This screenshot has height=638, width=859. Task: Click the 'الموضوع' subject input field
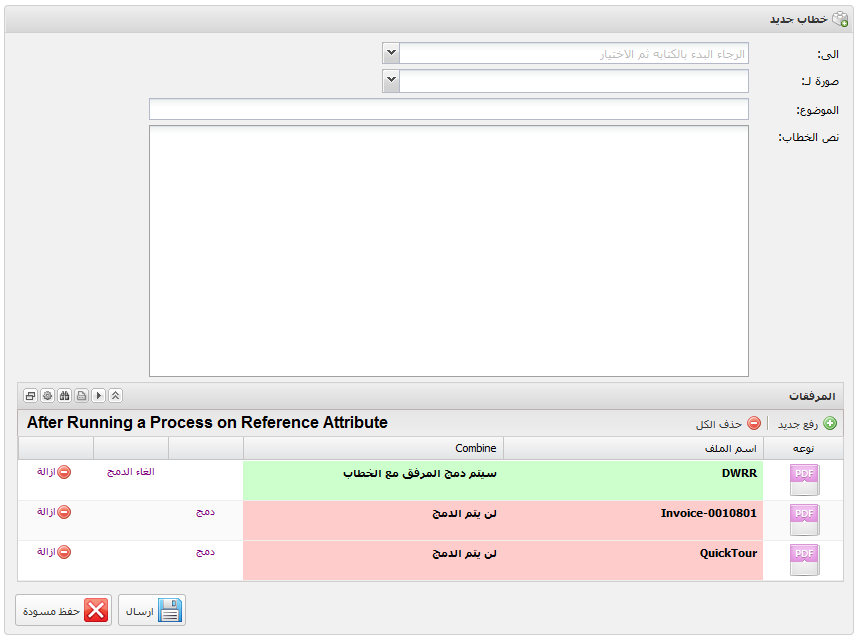pyautogui.click(x=449, y=109)
